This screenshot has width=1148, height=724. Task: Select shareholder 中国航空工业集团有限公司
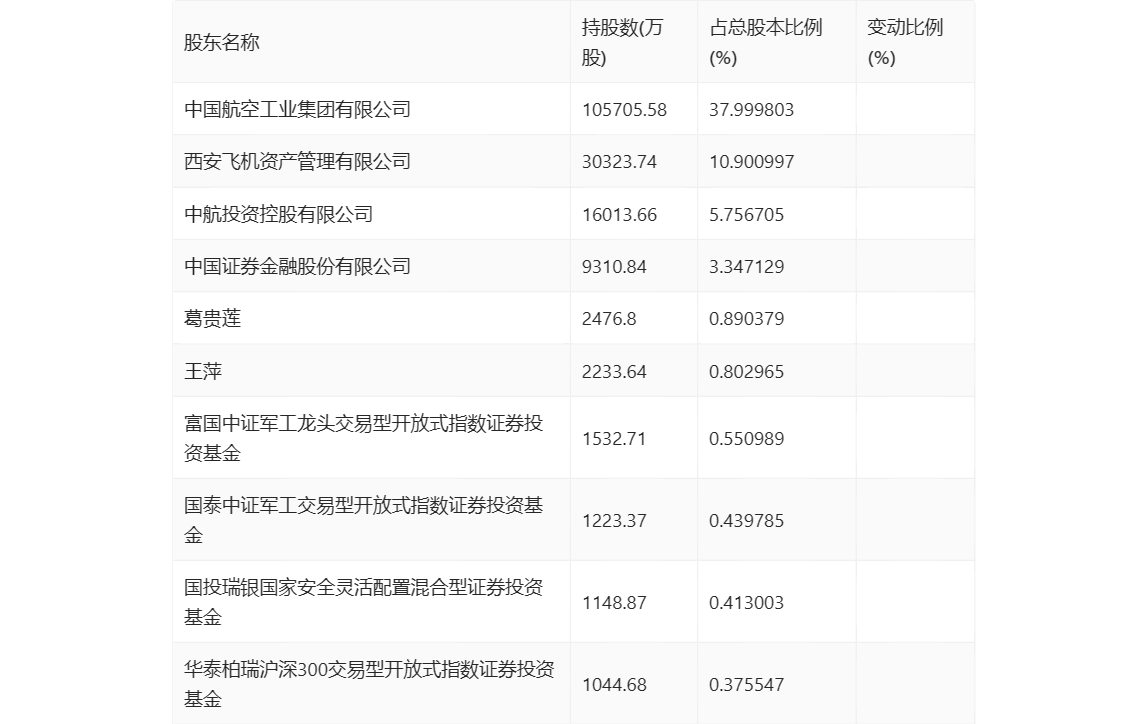[297, 109]
